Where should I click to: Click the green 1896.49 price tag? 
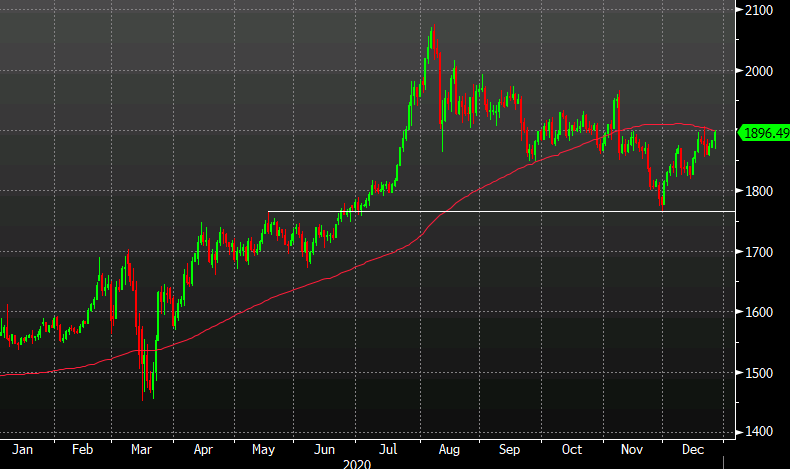[764, 133]
